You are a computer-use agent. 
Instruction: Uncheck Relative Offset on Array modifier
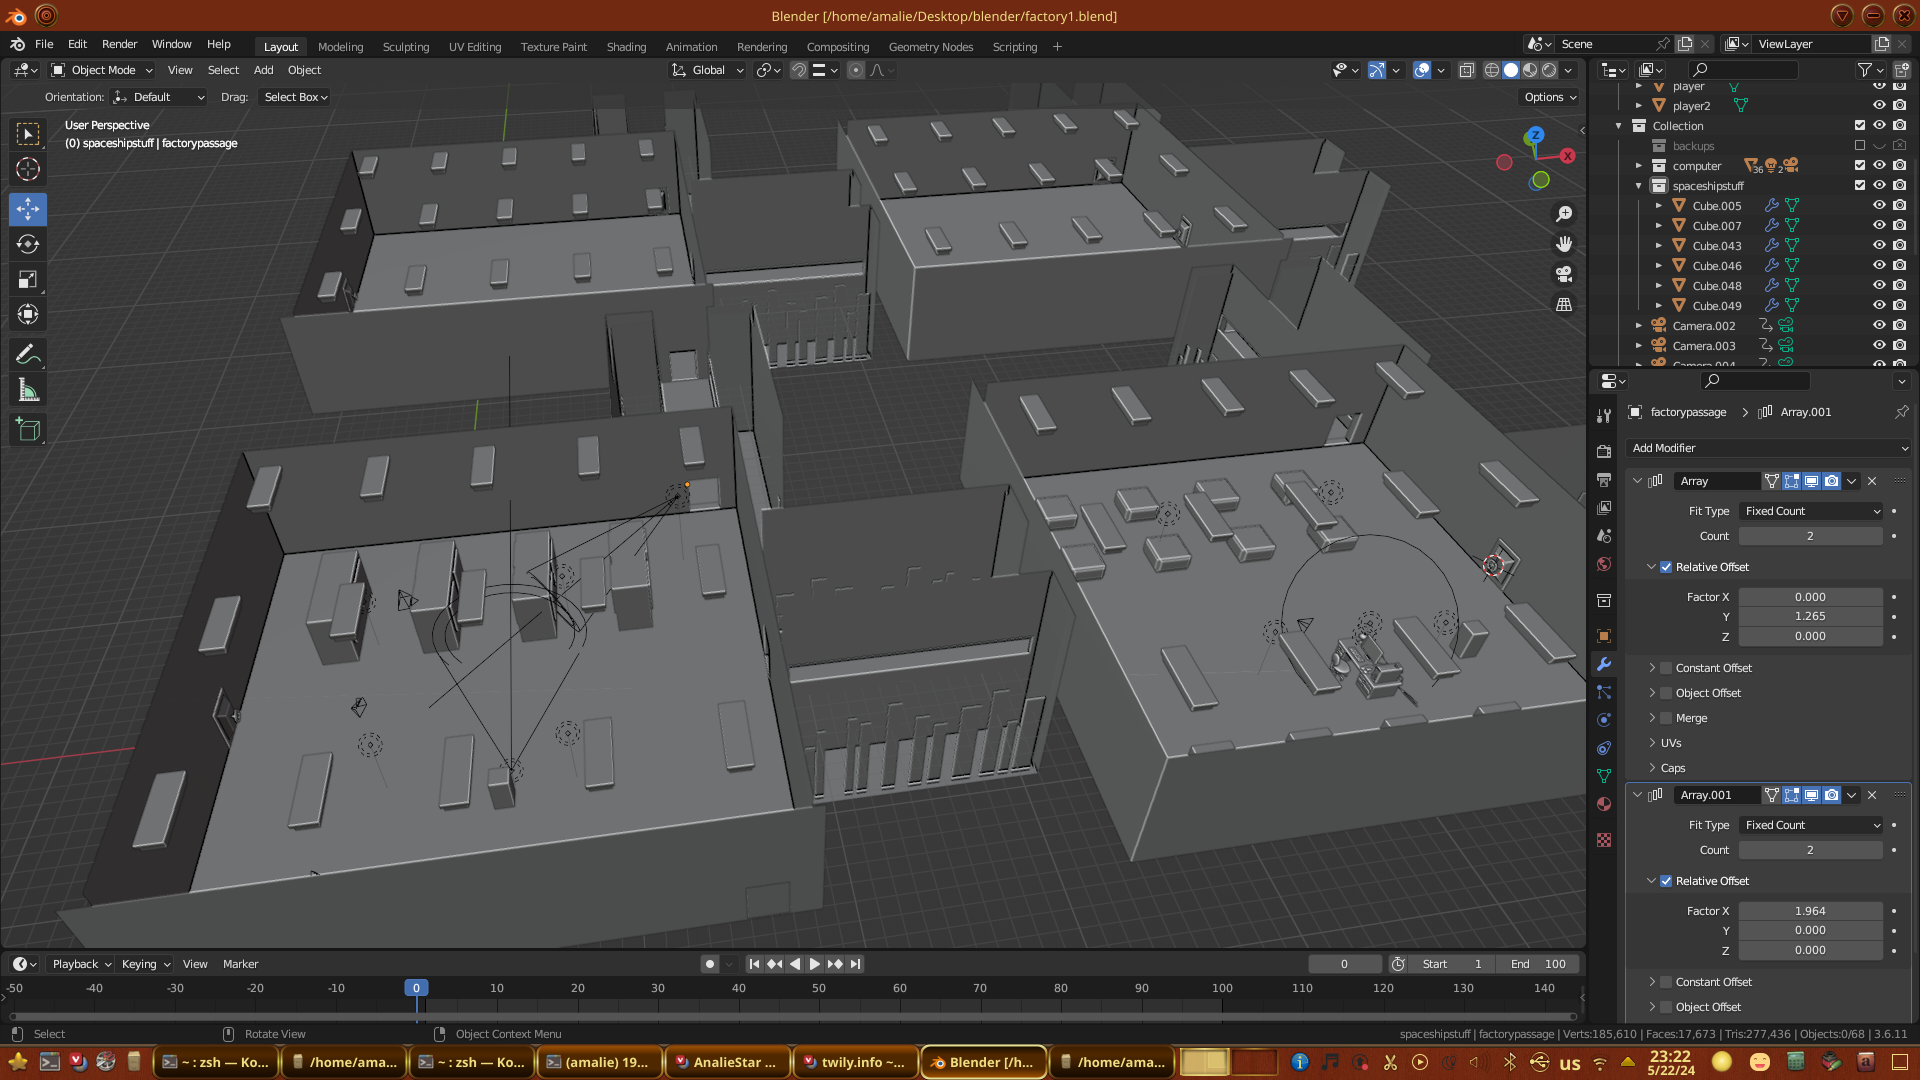tap(1666, 567)
